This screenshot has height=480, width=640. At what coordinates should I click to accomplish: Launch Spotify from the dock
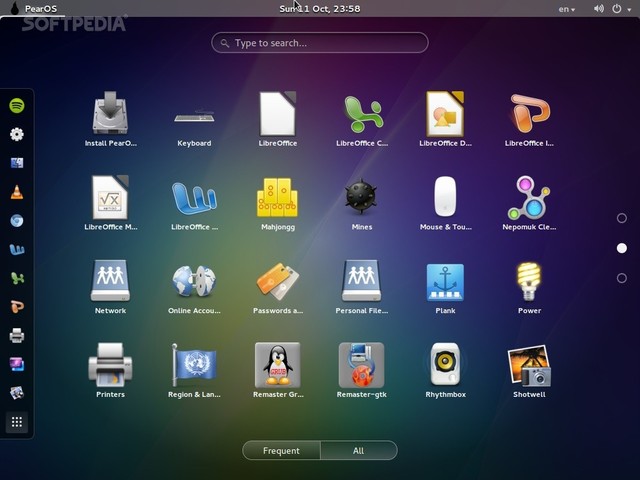(x=17, y=106)
